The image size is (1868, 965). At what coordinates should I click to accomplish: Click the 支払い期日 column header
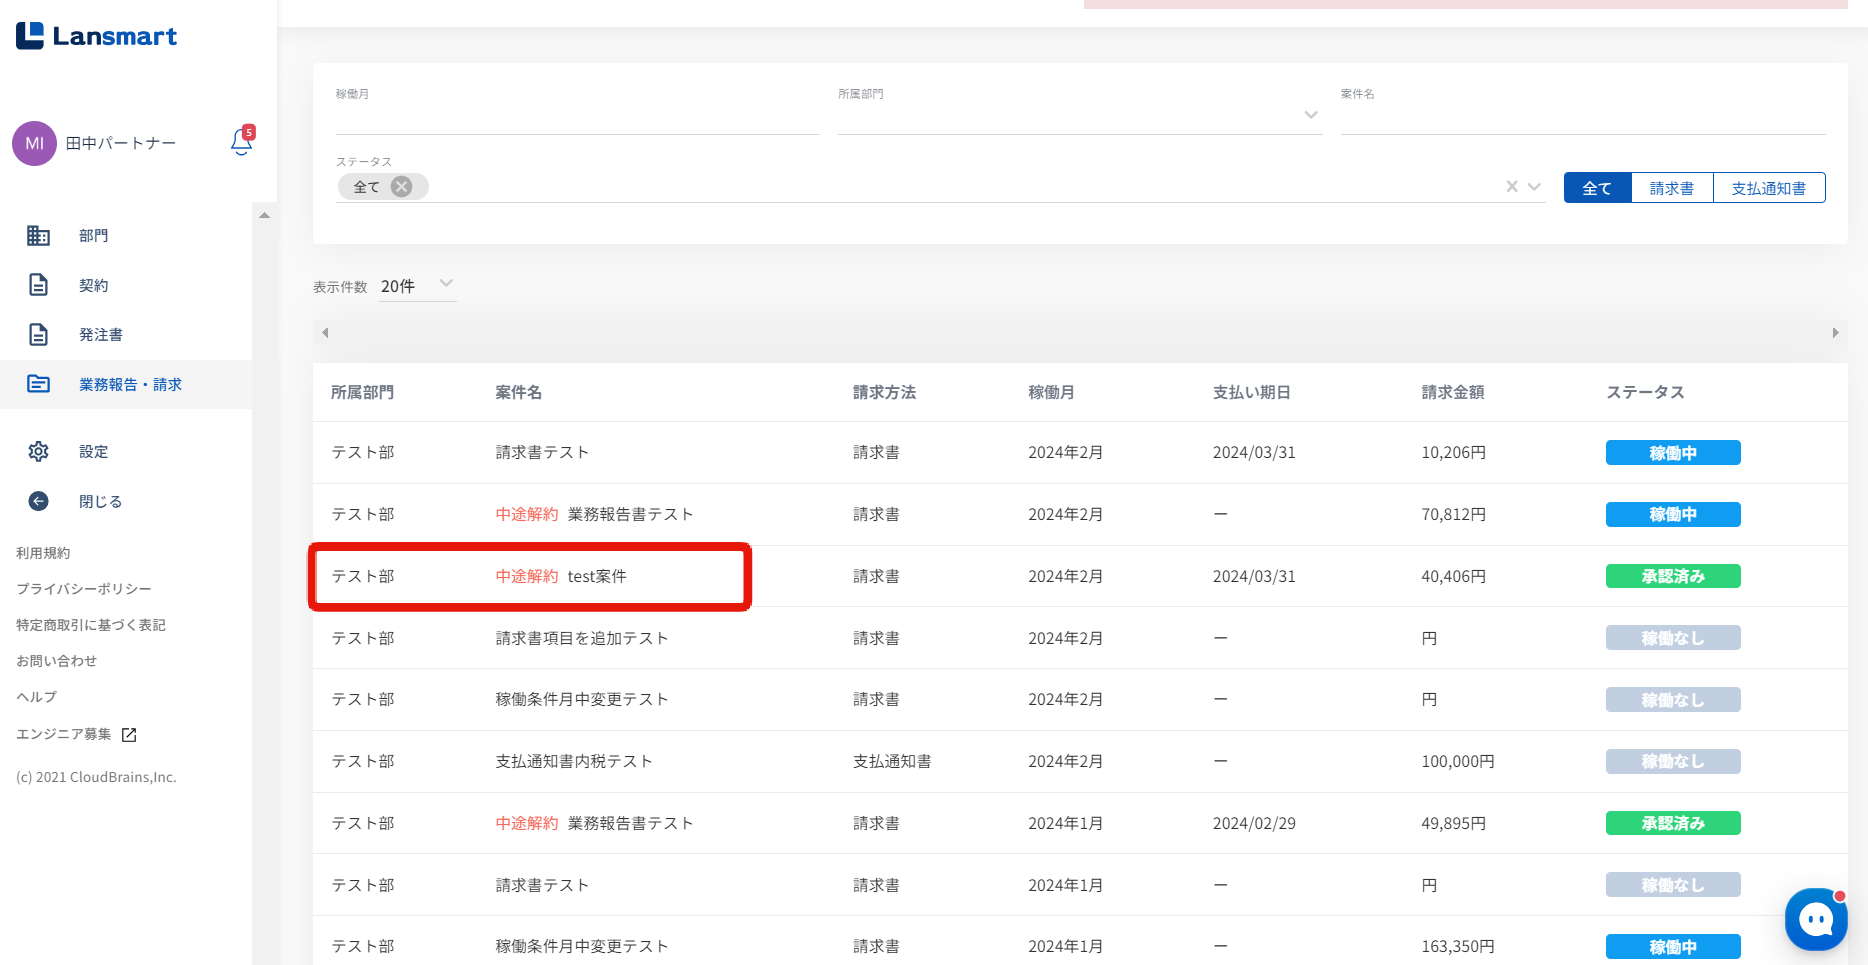tap(1251, 392)
